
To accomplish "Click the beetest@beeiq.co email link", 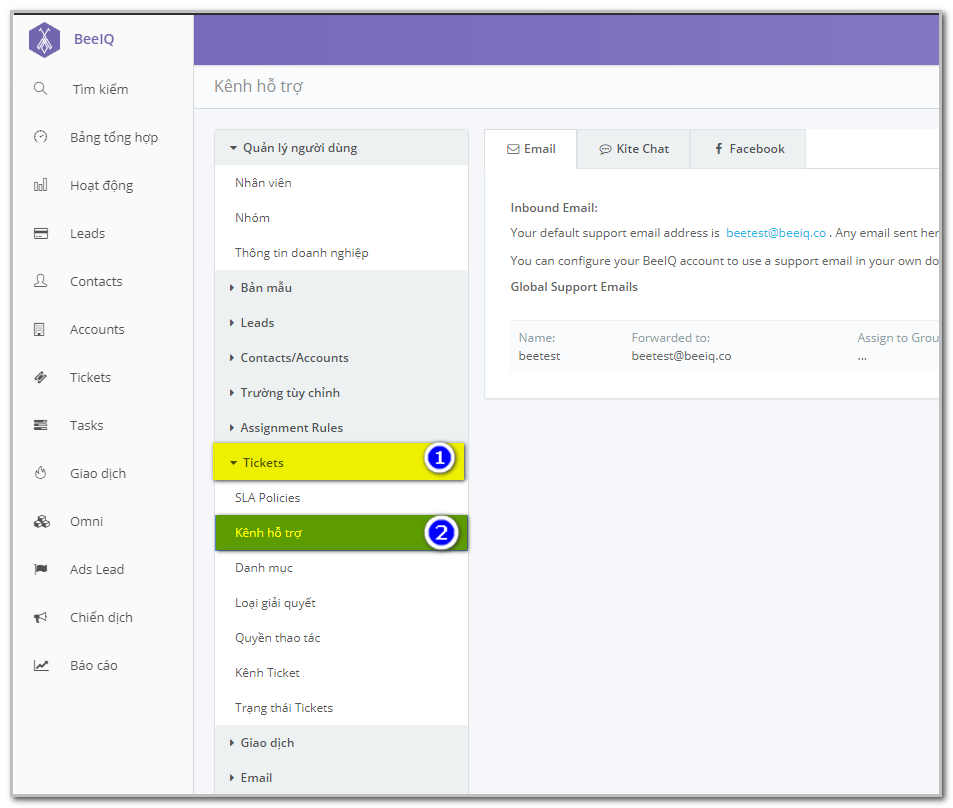I will (776, 233).
